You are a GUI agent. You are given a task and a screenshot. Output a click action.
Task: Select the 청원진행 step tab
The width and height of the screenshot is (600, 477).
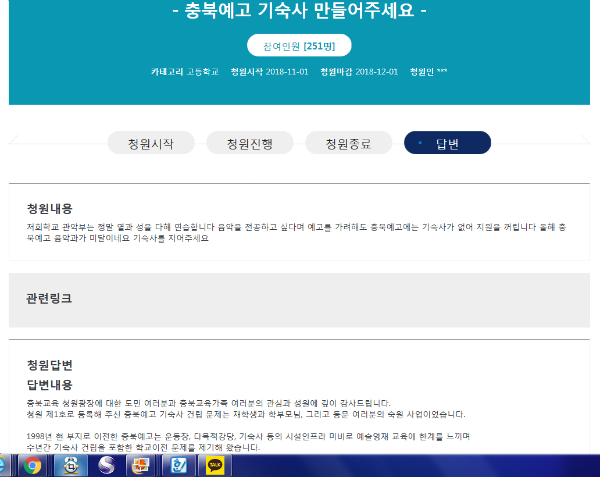click(x=249, y=143)
